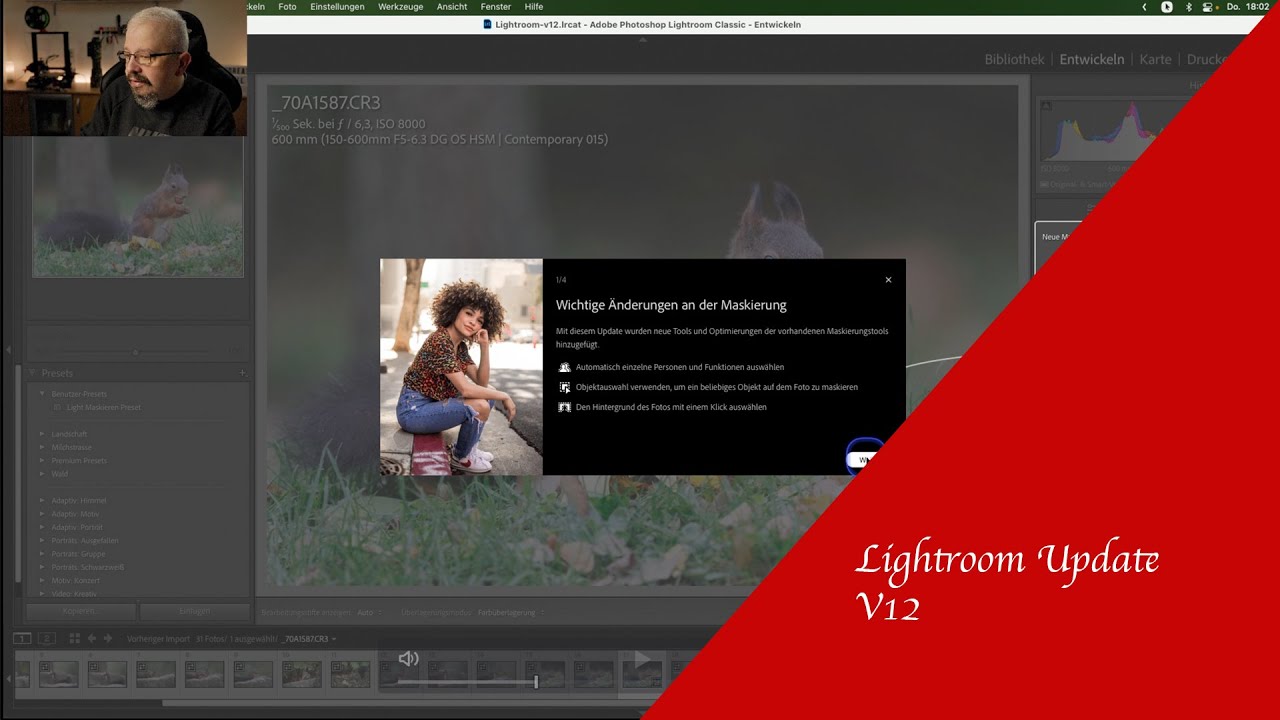
Task: Expand Adaptiv: Motiv preset group
Action: (42, 514)
